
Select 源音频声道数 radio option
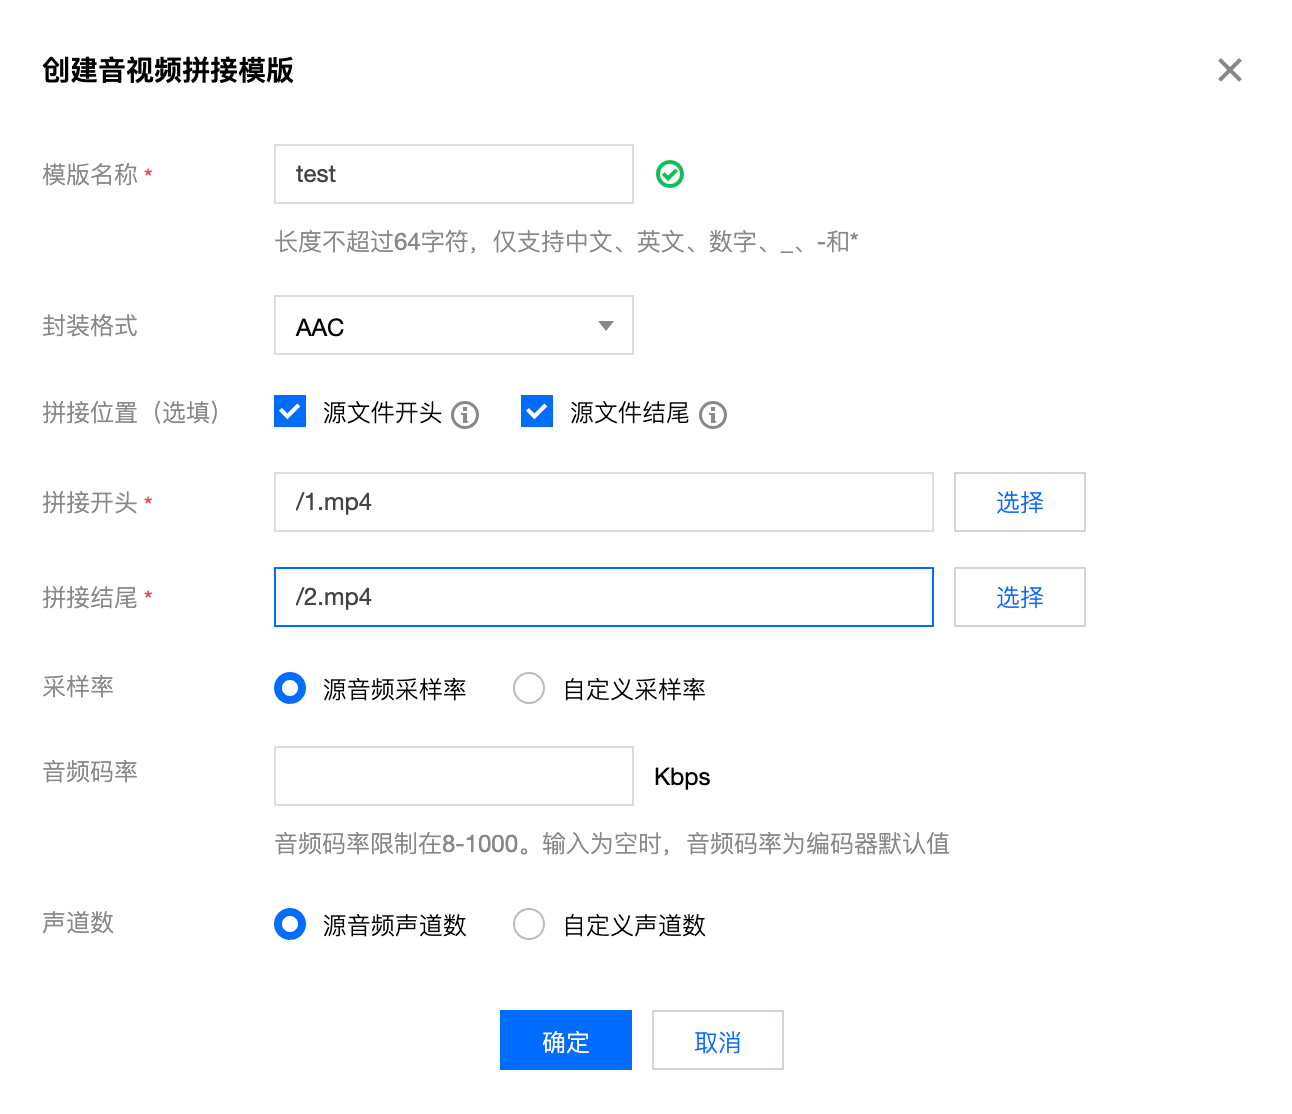(x=290, y=924)
